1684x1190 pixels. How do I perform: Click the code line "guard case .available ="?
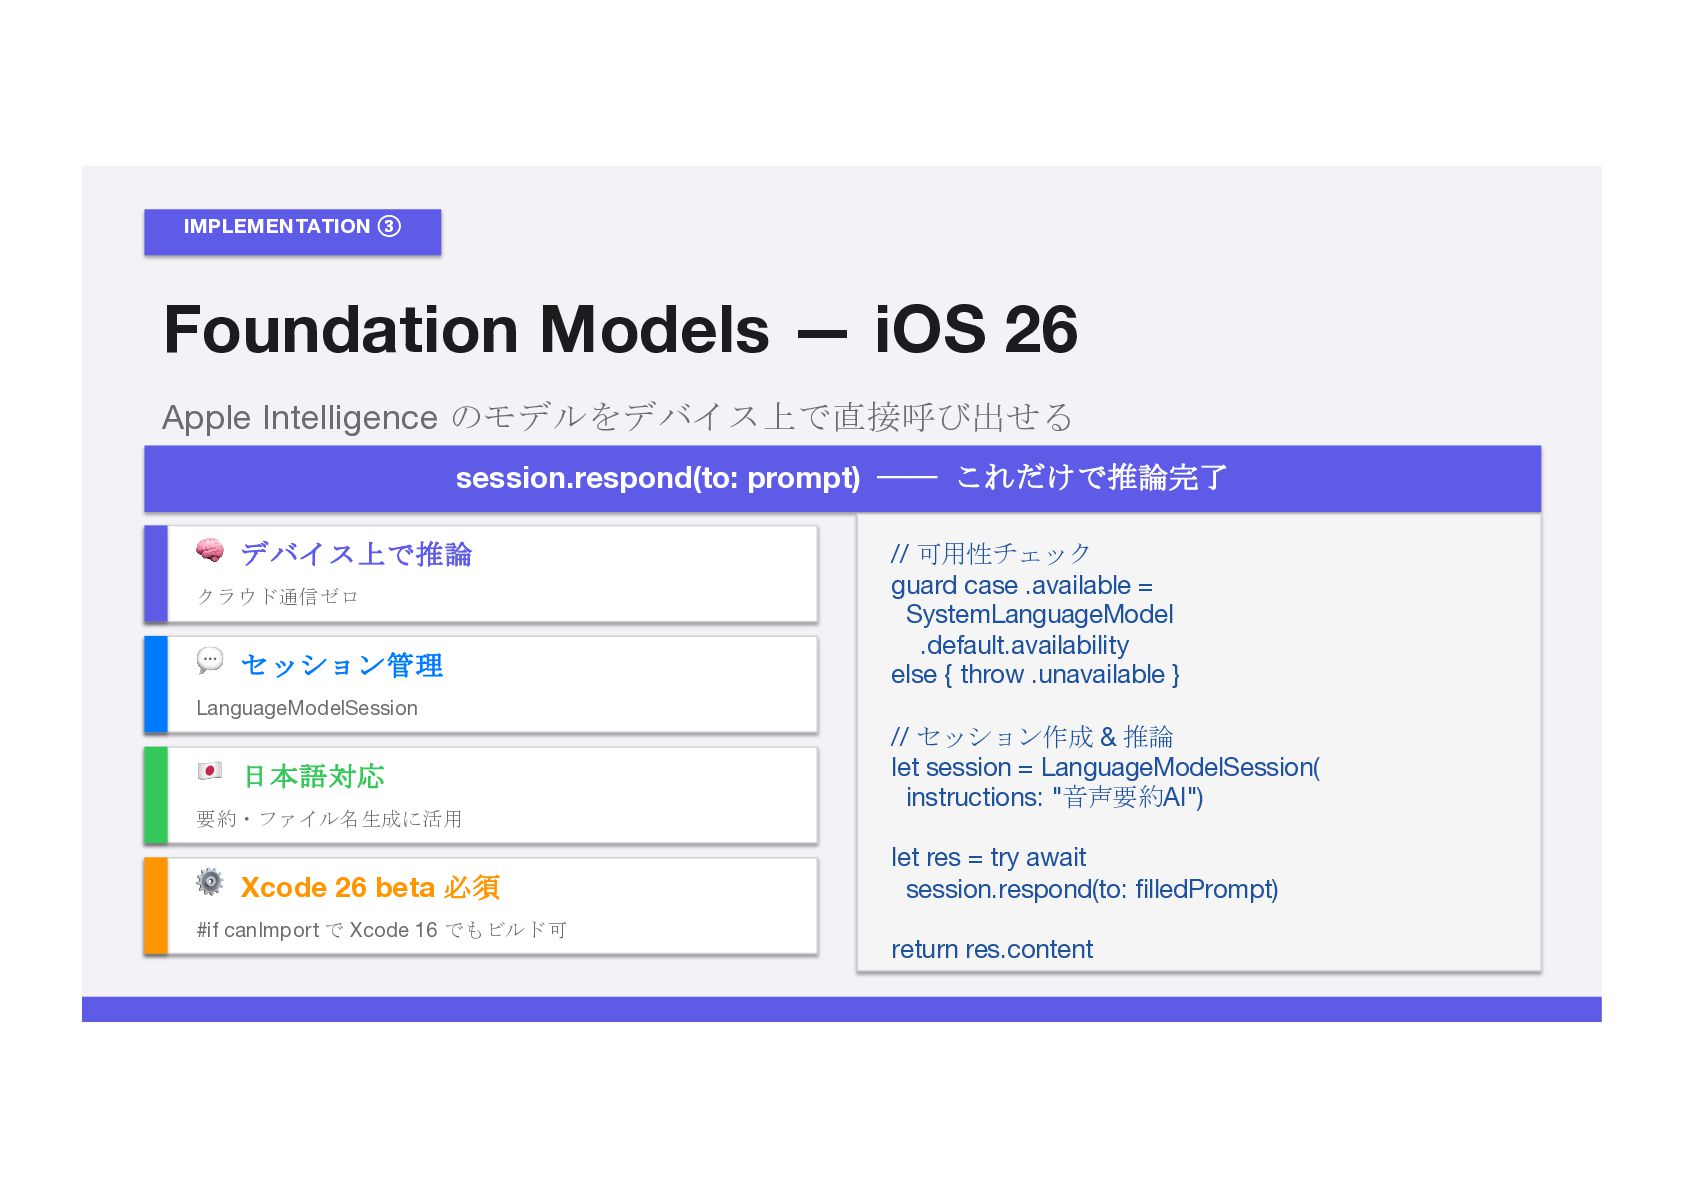pos(1022,585)
